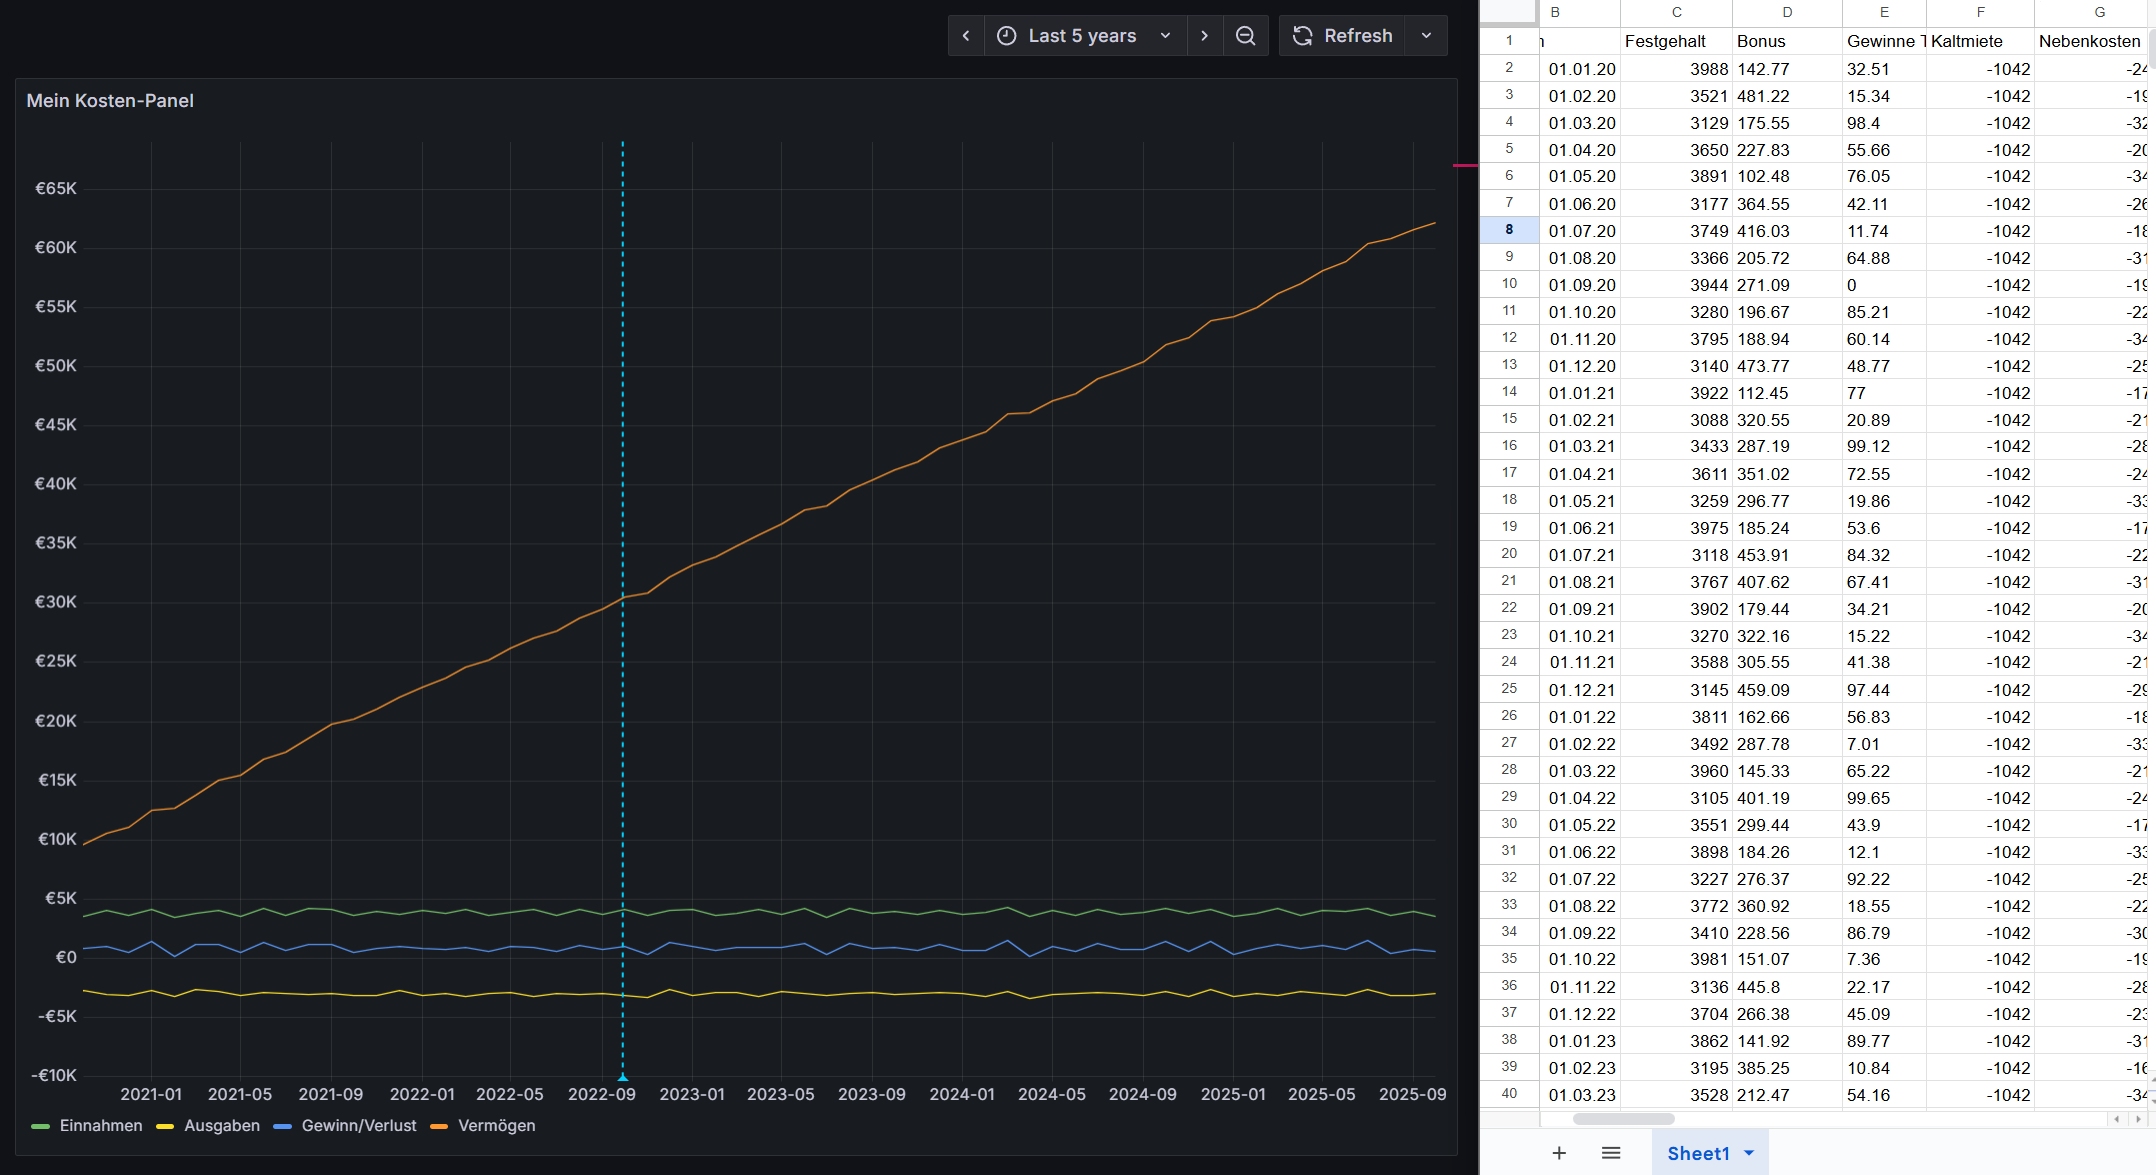Click the clock icon in the time picker
This screenshot has height=1175, width=2156.
[x=1005, y=35]
